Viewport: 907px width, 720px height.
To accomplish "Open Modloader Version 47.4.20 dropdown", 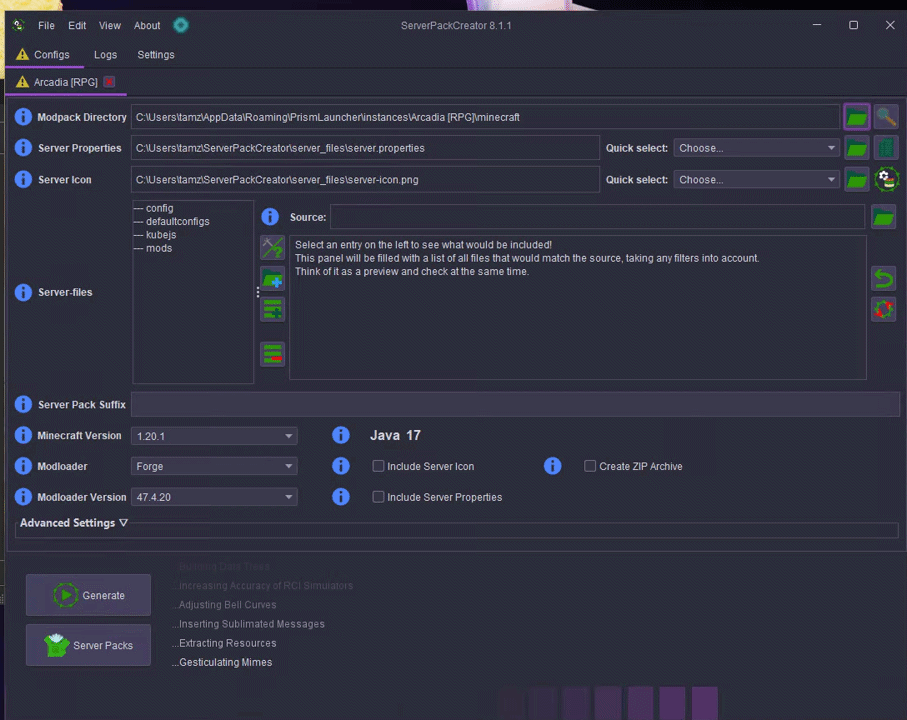I will point(214,497).
